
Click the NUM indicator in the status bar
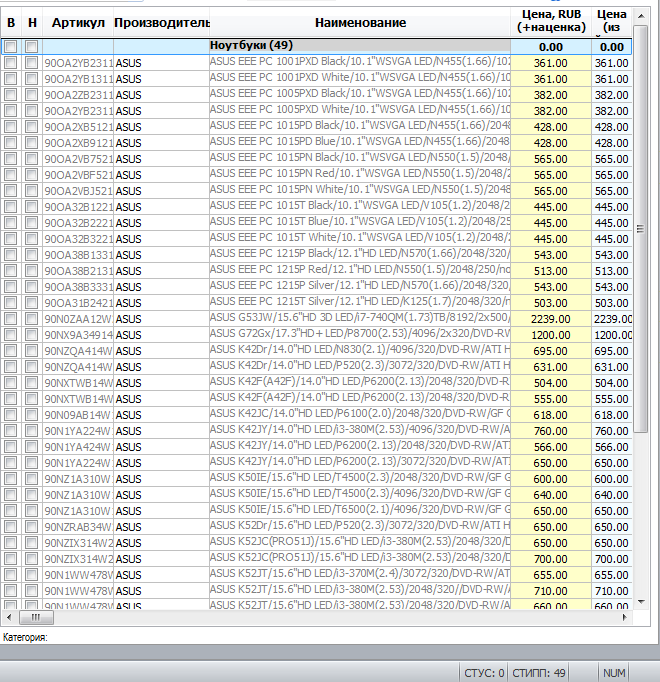tap(614, 673)
